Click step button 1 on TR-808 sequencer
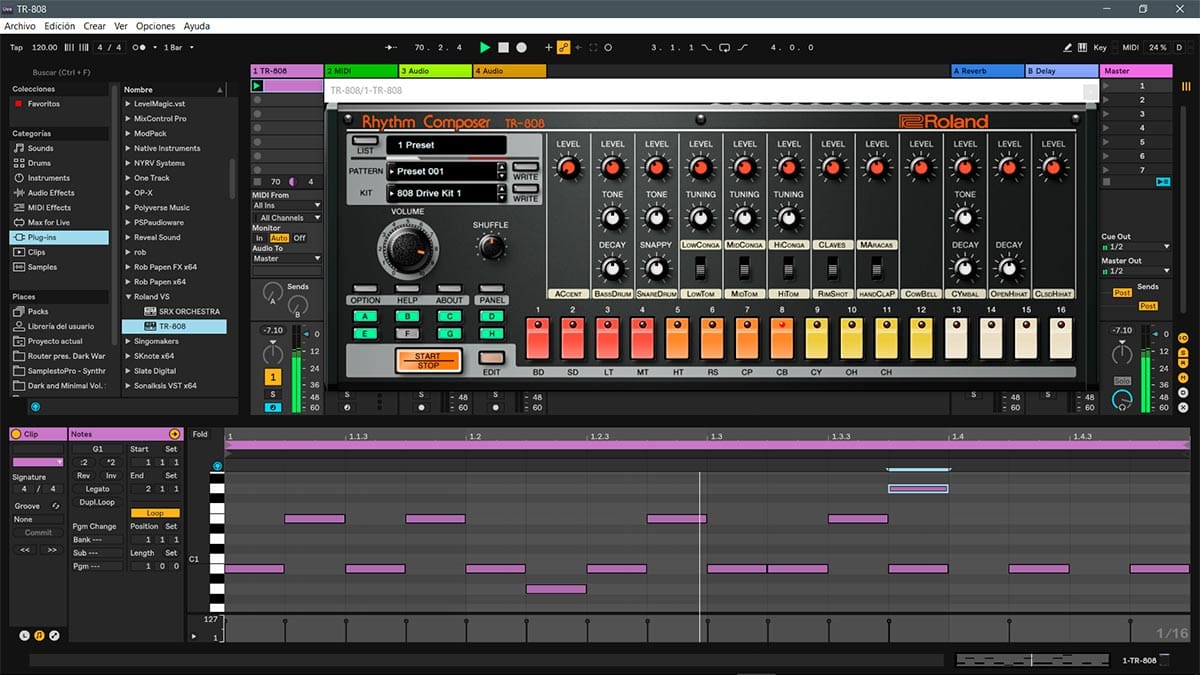Screen dimensions: 1200x675 point(538,339)
